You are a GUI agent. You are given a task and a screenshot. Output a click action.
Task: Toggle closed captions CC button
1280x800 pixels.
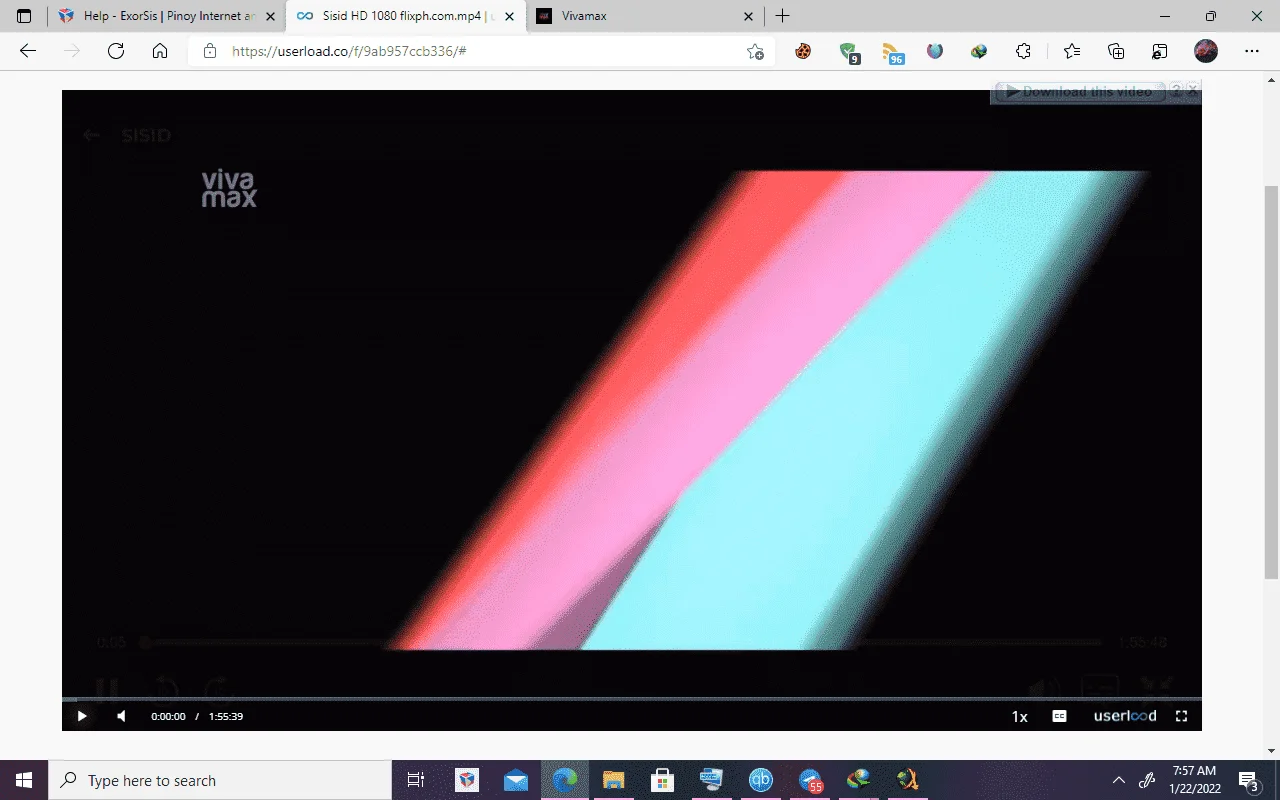coord(1059,716)
